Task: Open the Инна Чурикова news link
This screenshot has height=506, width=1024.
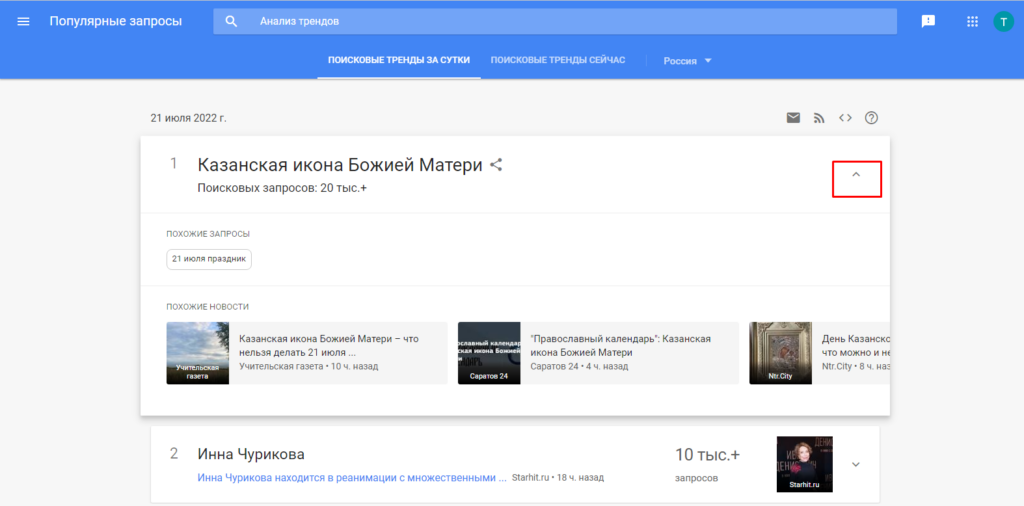Action: click(352, 478)
